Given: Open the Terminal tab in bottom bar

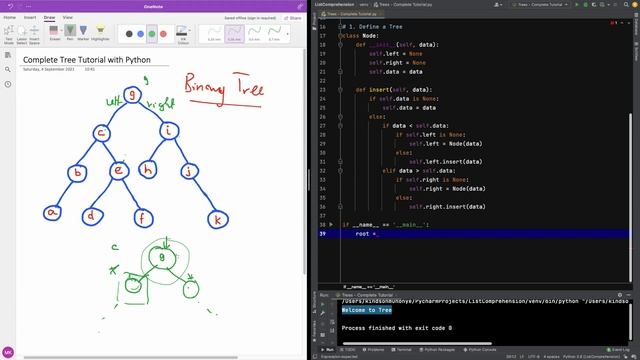Looking at the screenshot, I should [402, 350].
